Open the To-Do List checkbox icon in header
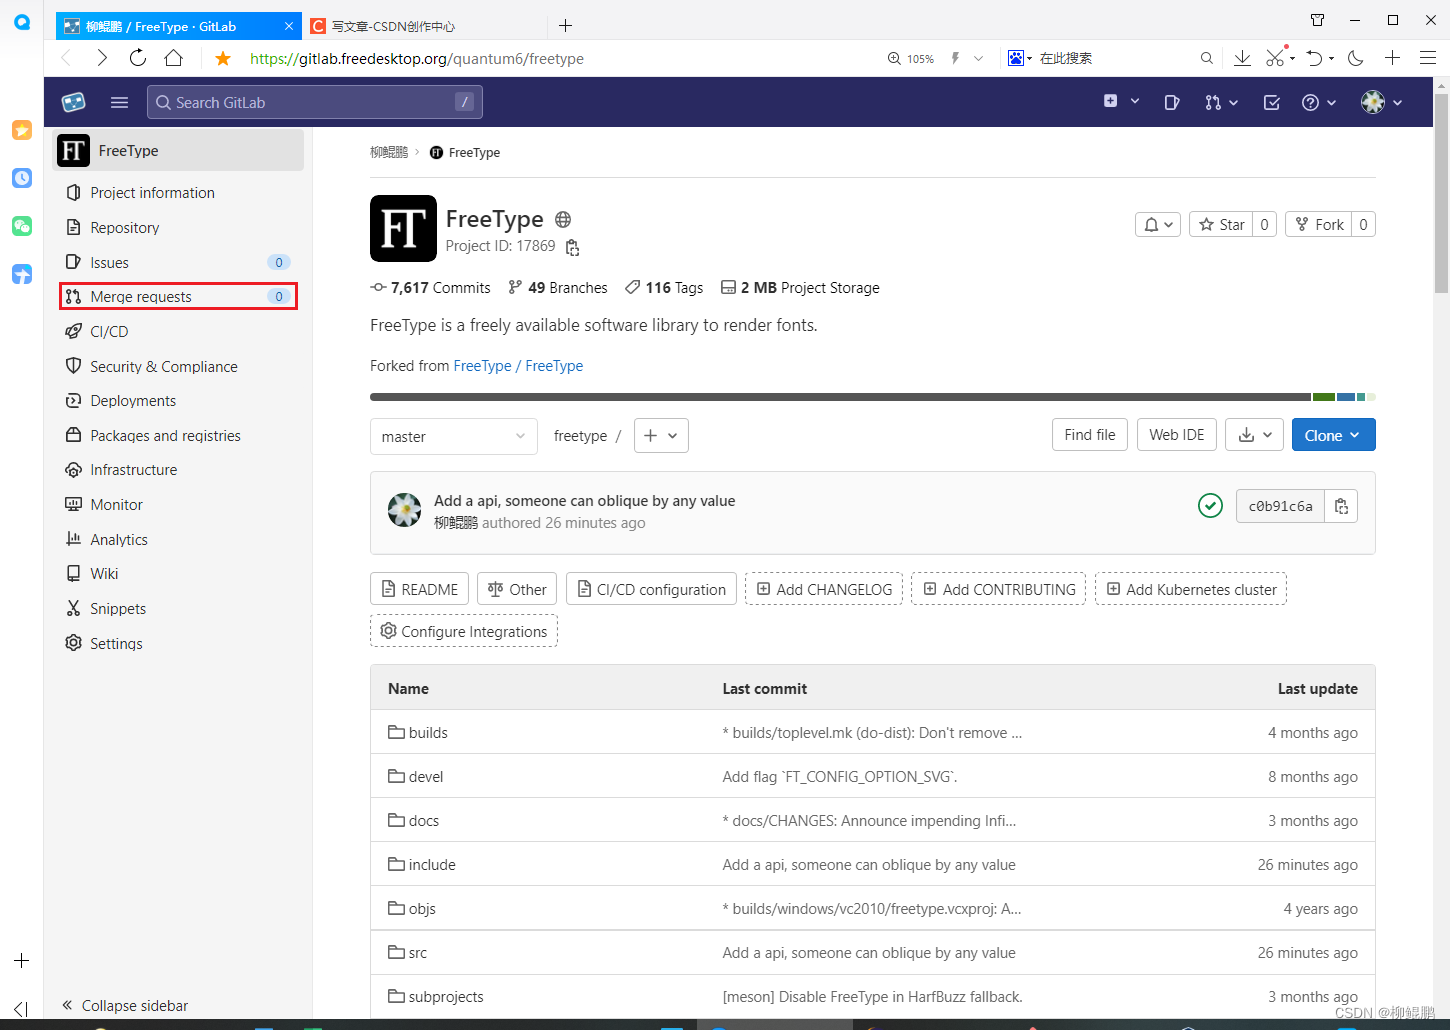1450x1030 pixels. (x=1271, y=102)
